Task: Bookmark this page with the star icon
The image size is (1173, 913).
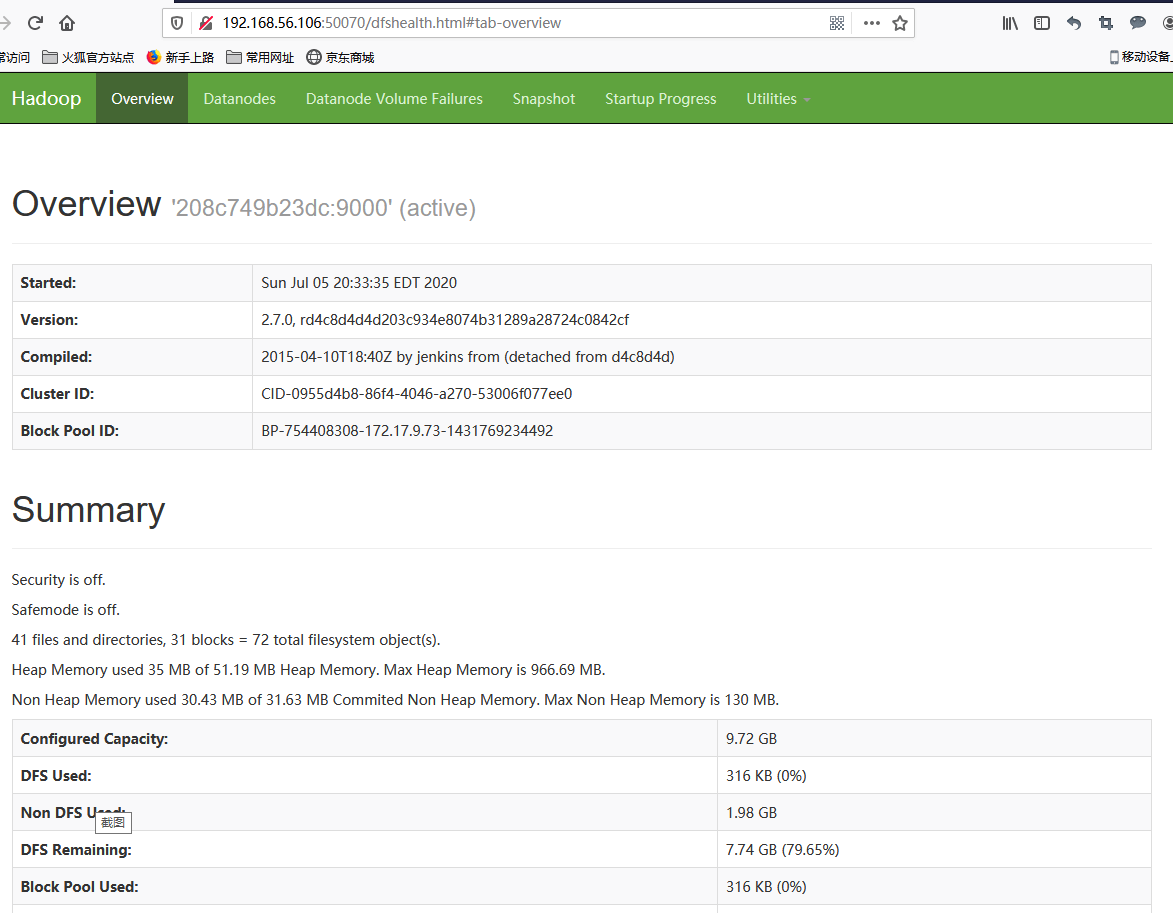Action: [900, 23]
